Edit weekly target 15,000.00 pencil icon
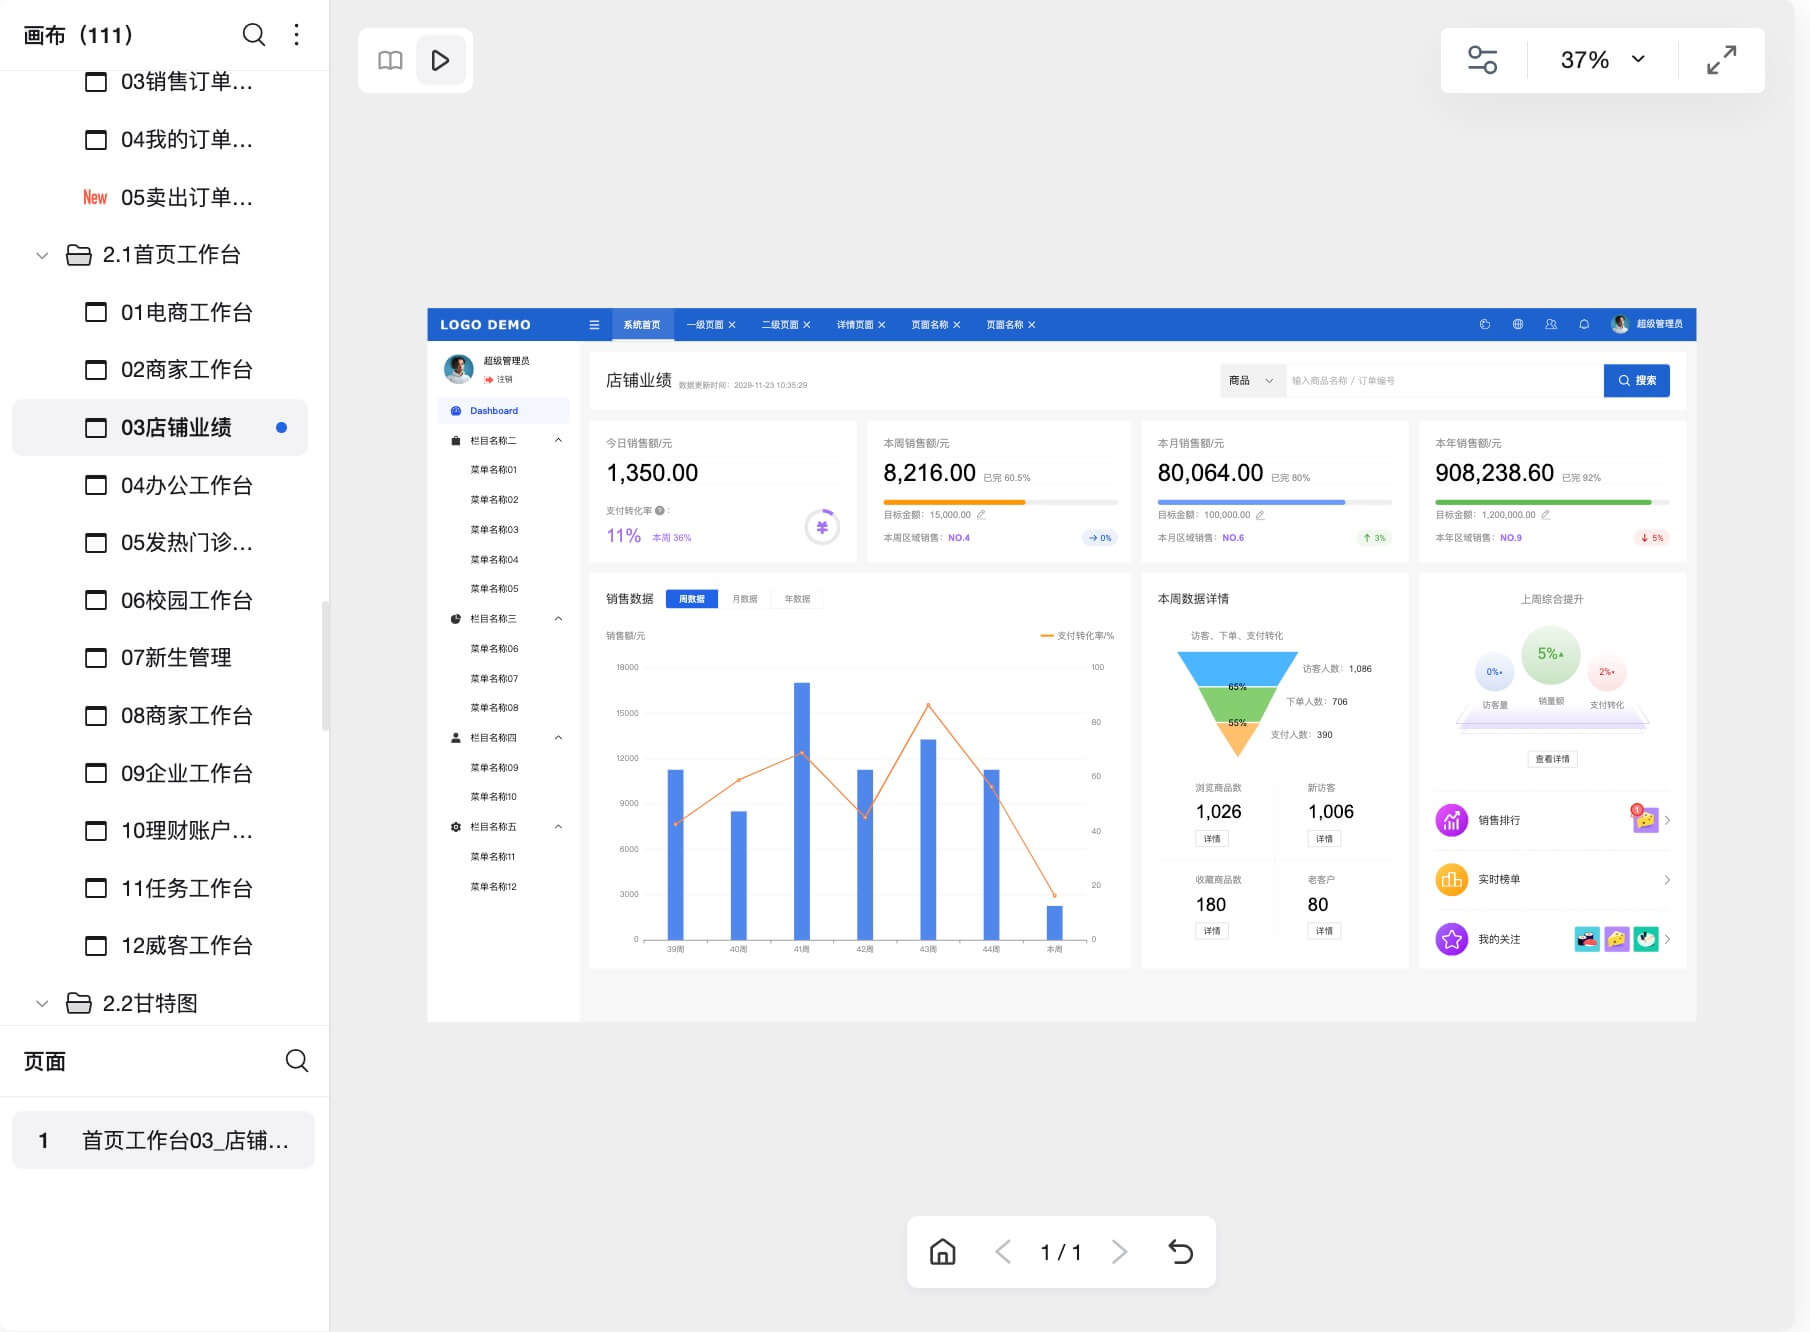Screen dimensions: 1810x1332 (981, 515)
